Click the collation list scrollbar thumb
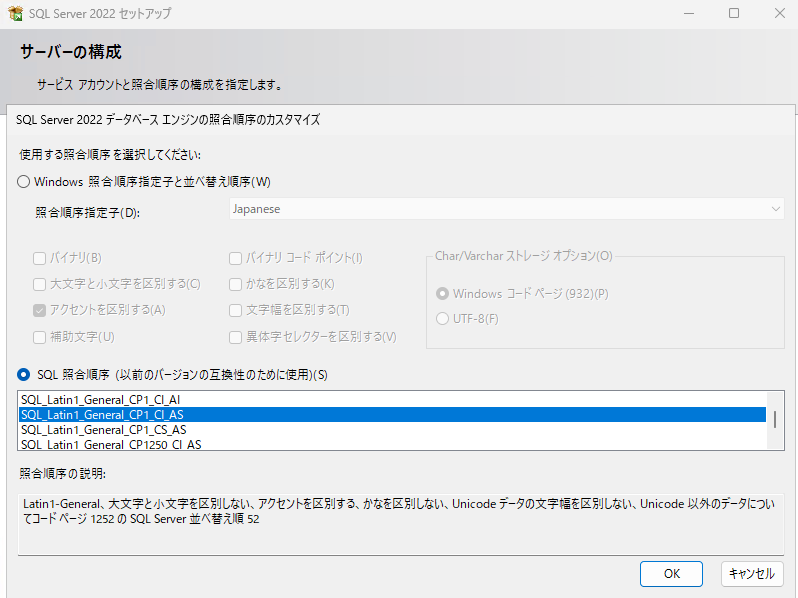Screen dimensions: 798x598 coord(775,419)
